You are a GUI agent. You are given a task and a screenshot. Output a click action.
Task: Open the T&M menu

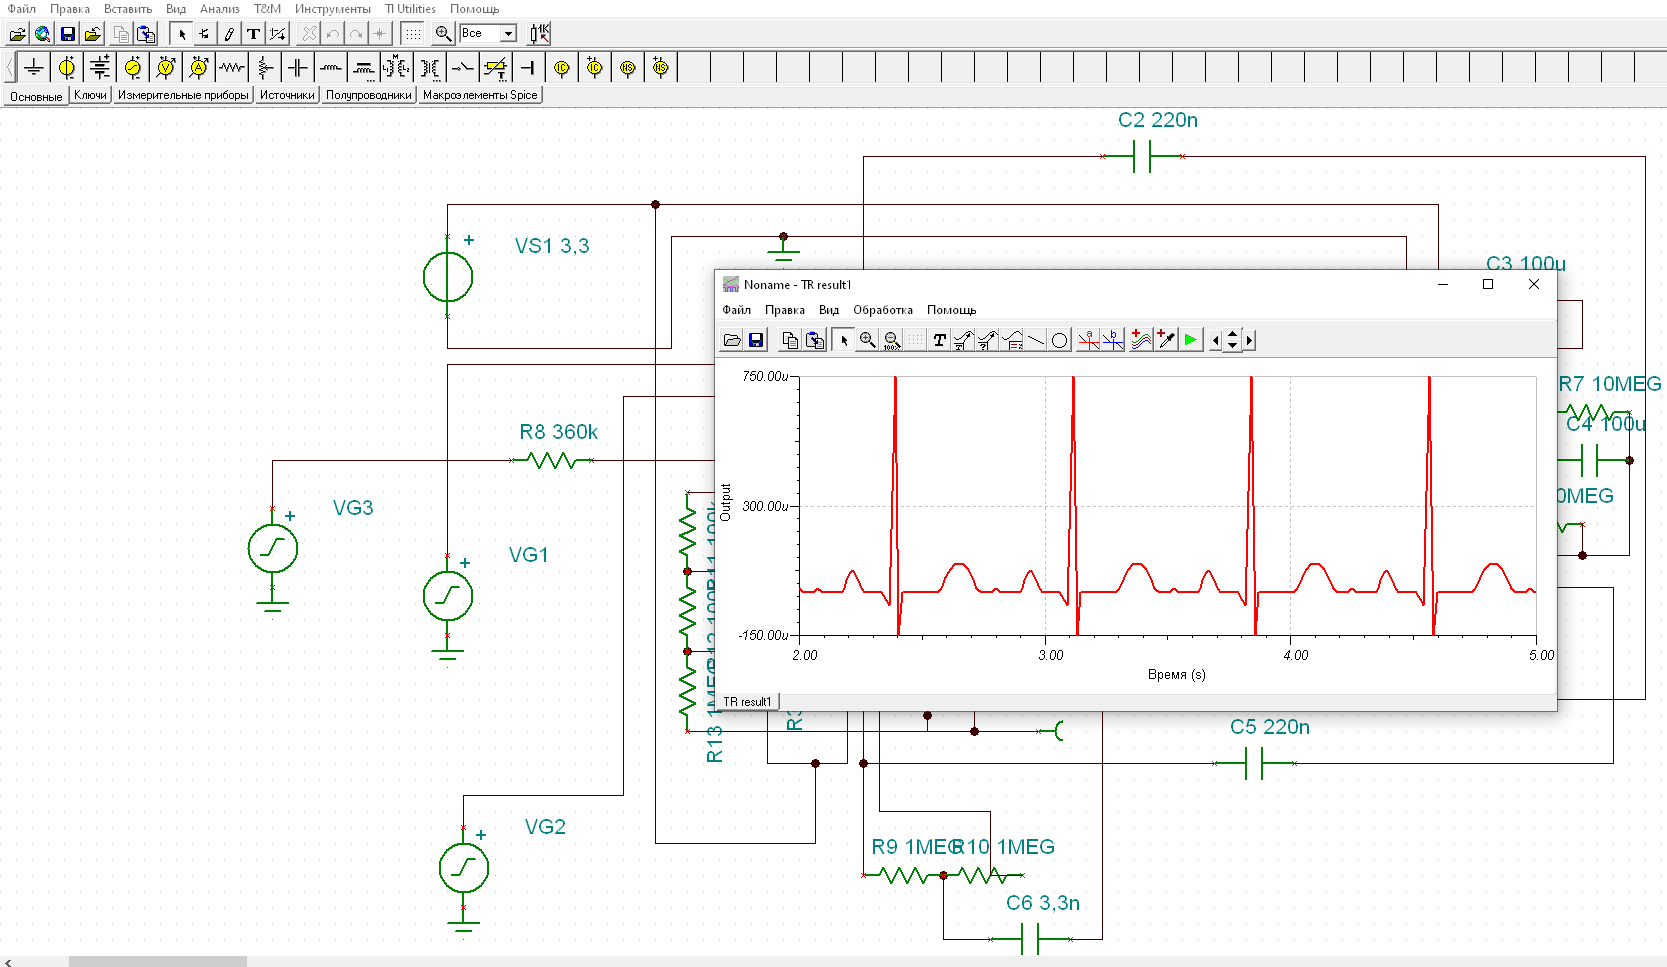coord(267,9)
